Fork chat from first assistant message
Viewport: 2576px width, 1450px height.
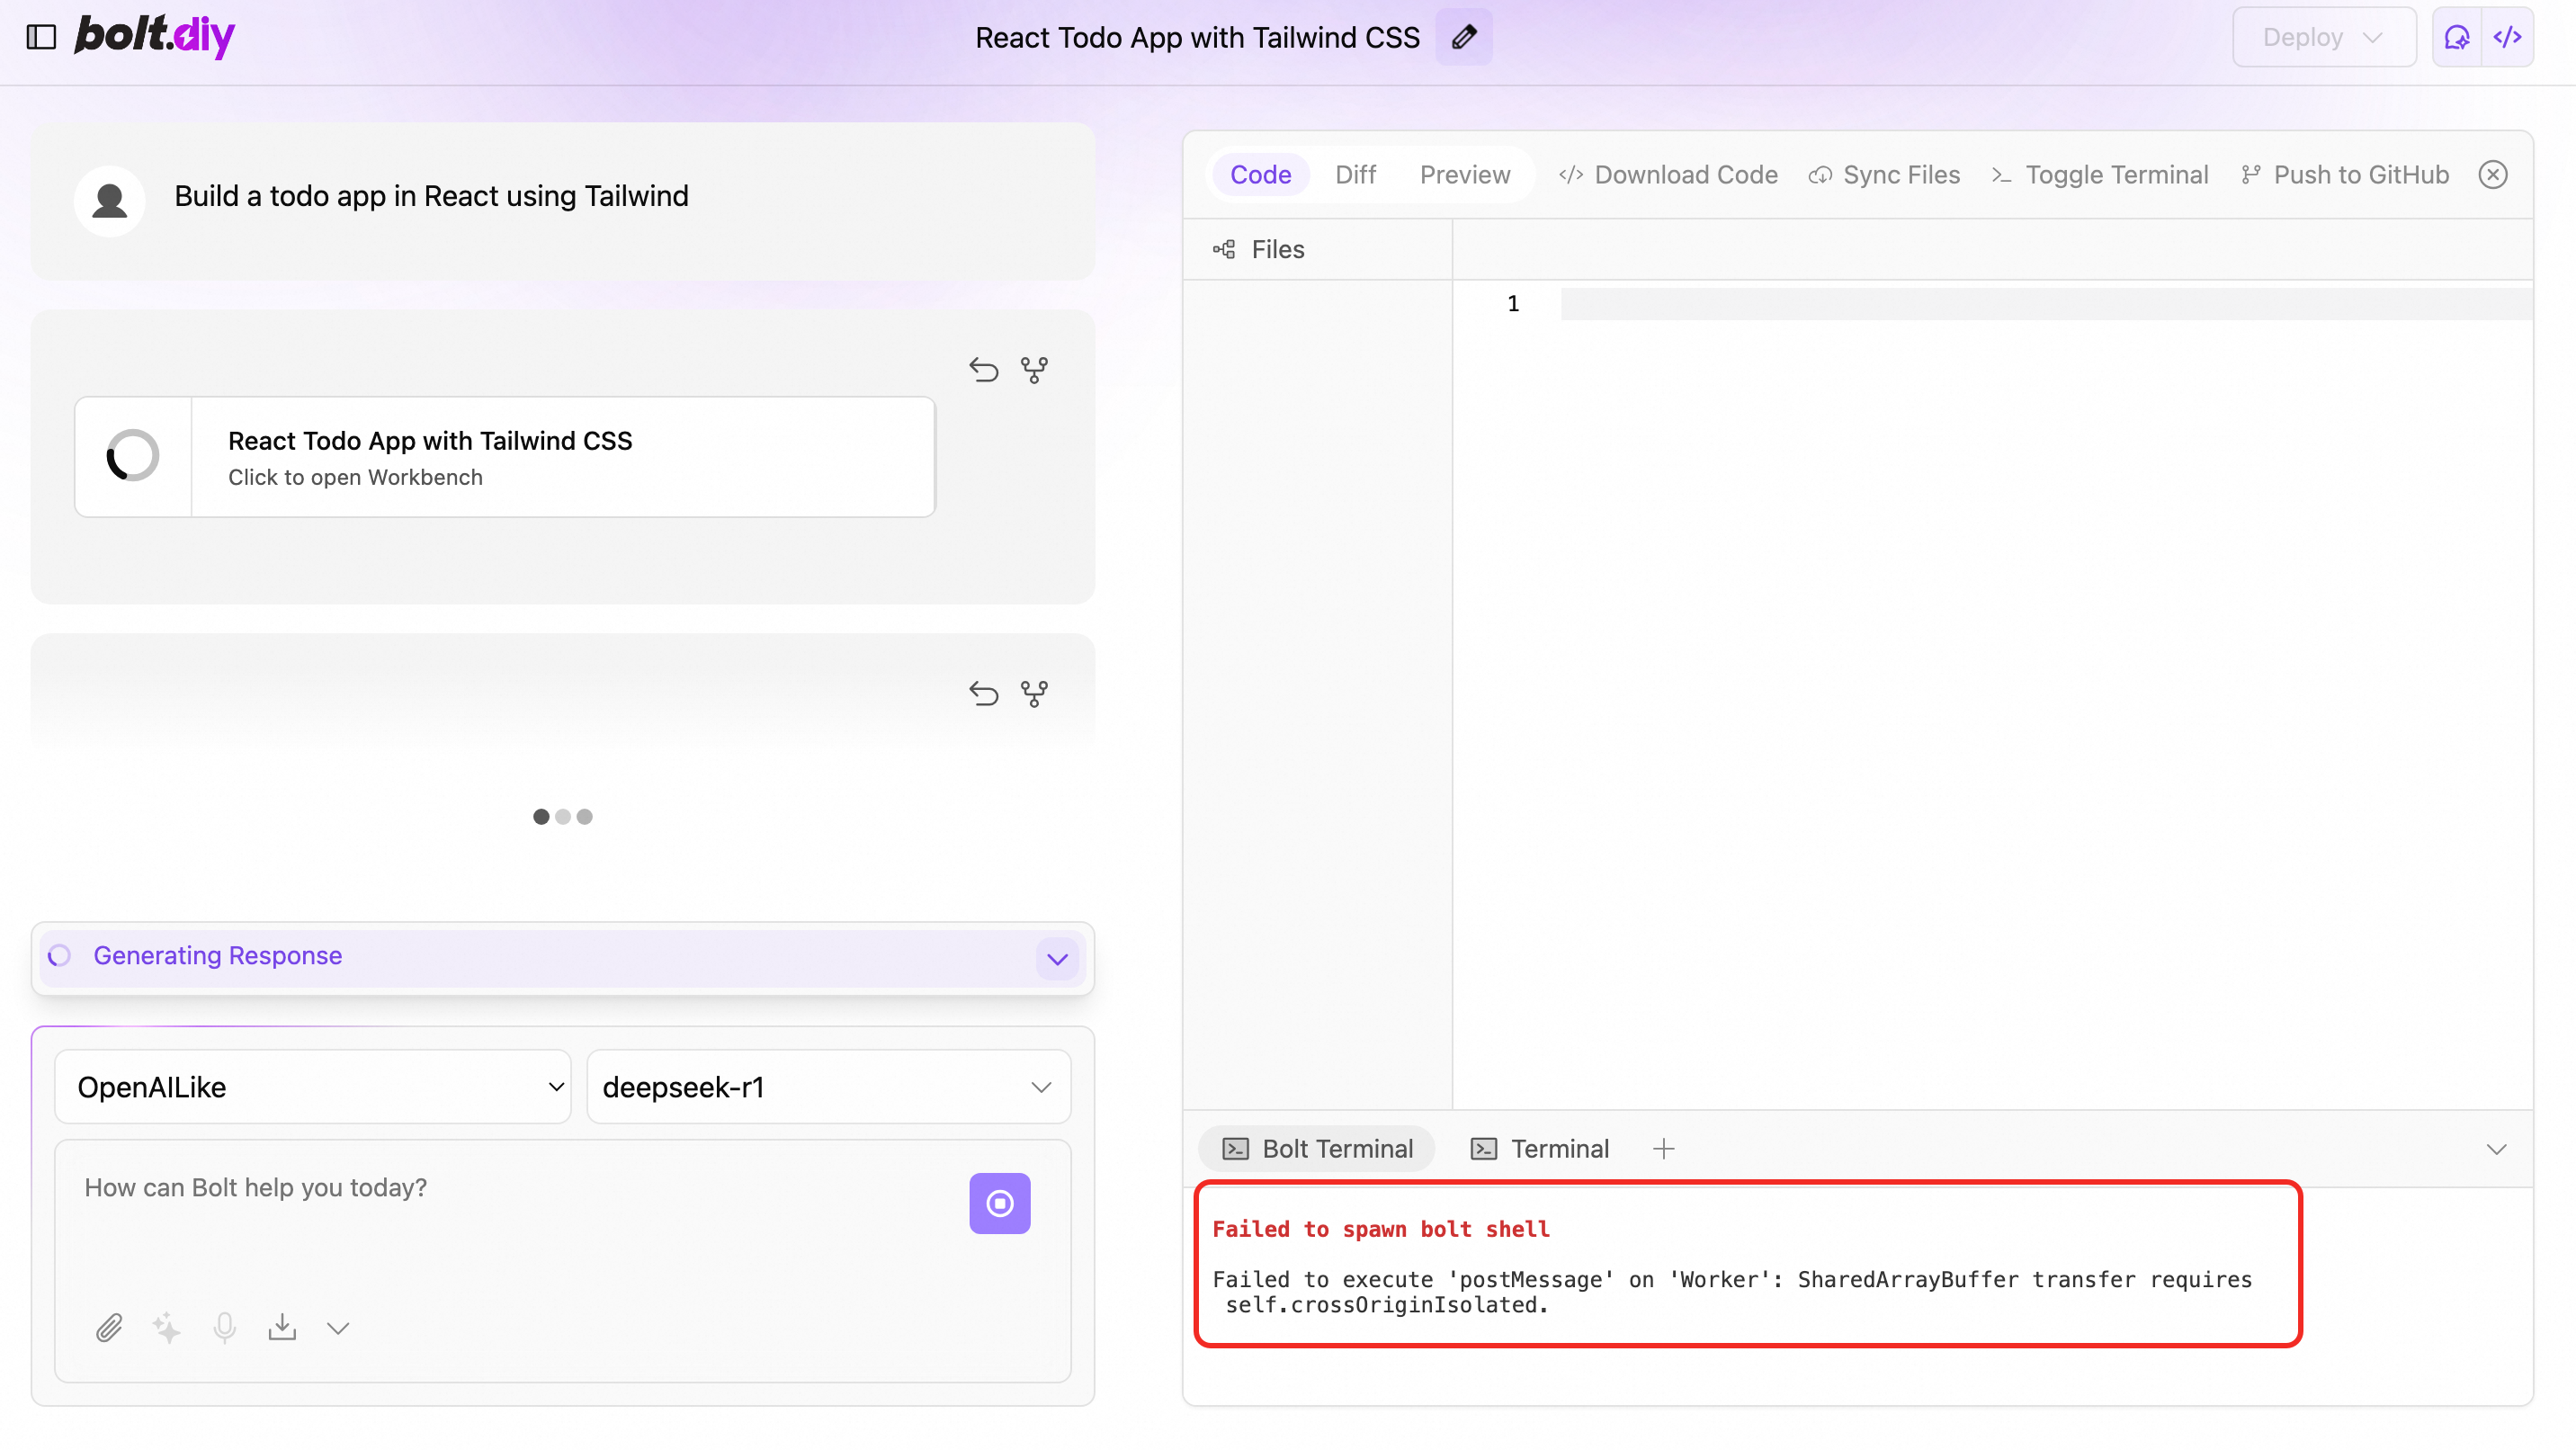pos(1034,370)
